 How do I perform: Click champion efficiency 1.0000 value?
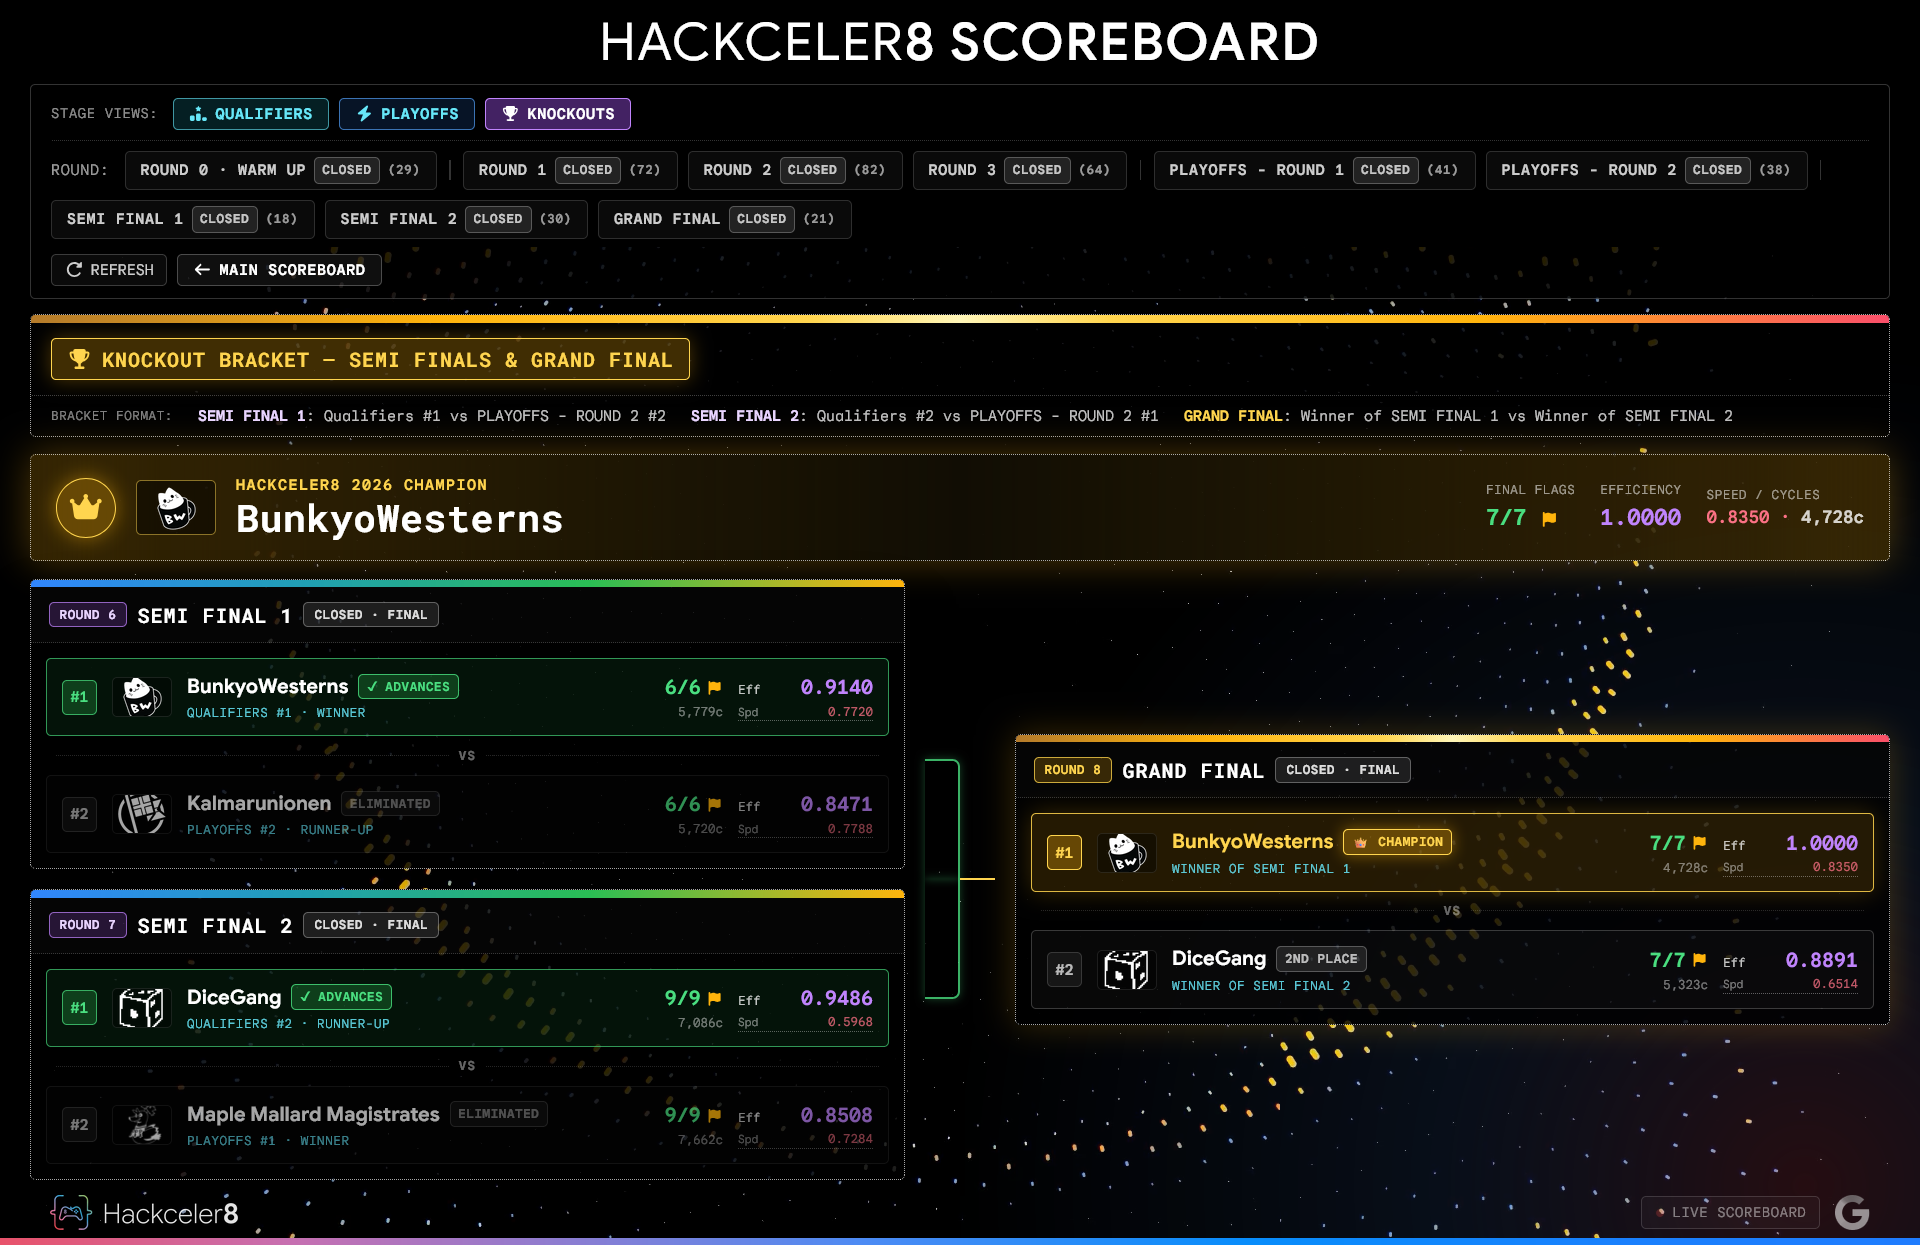click(1640, 518)
